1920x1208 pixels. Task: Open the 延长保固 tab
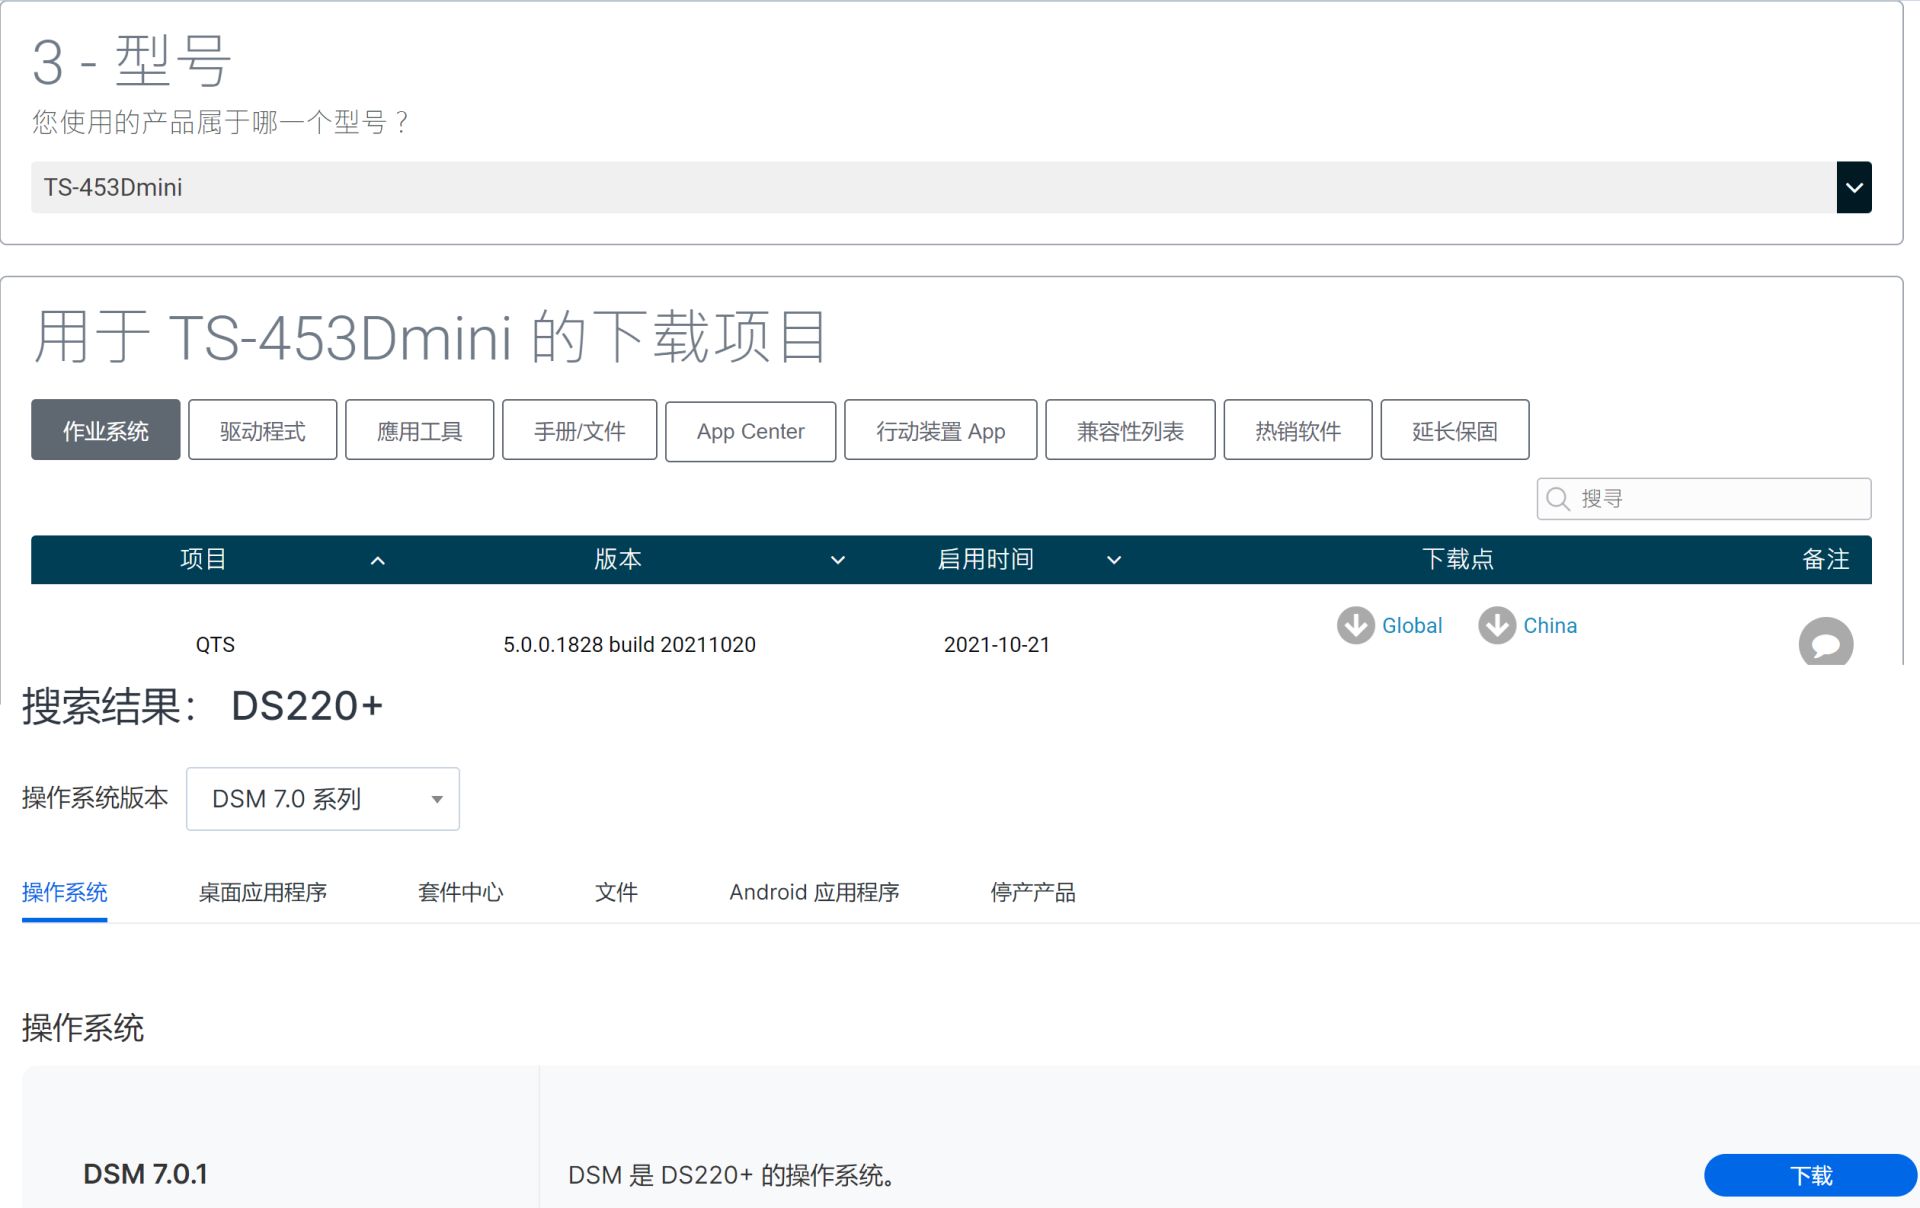(1455, 430)
